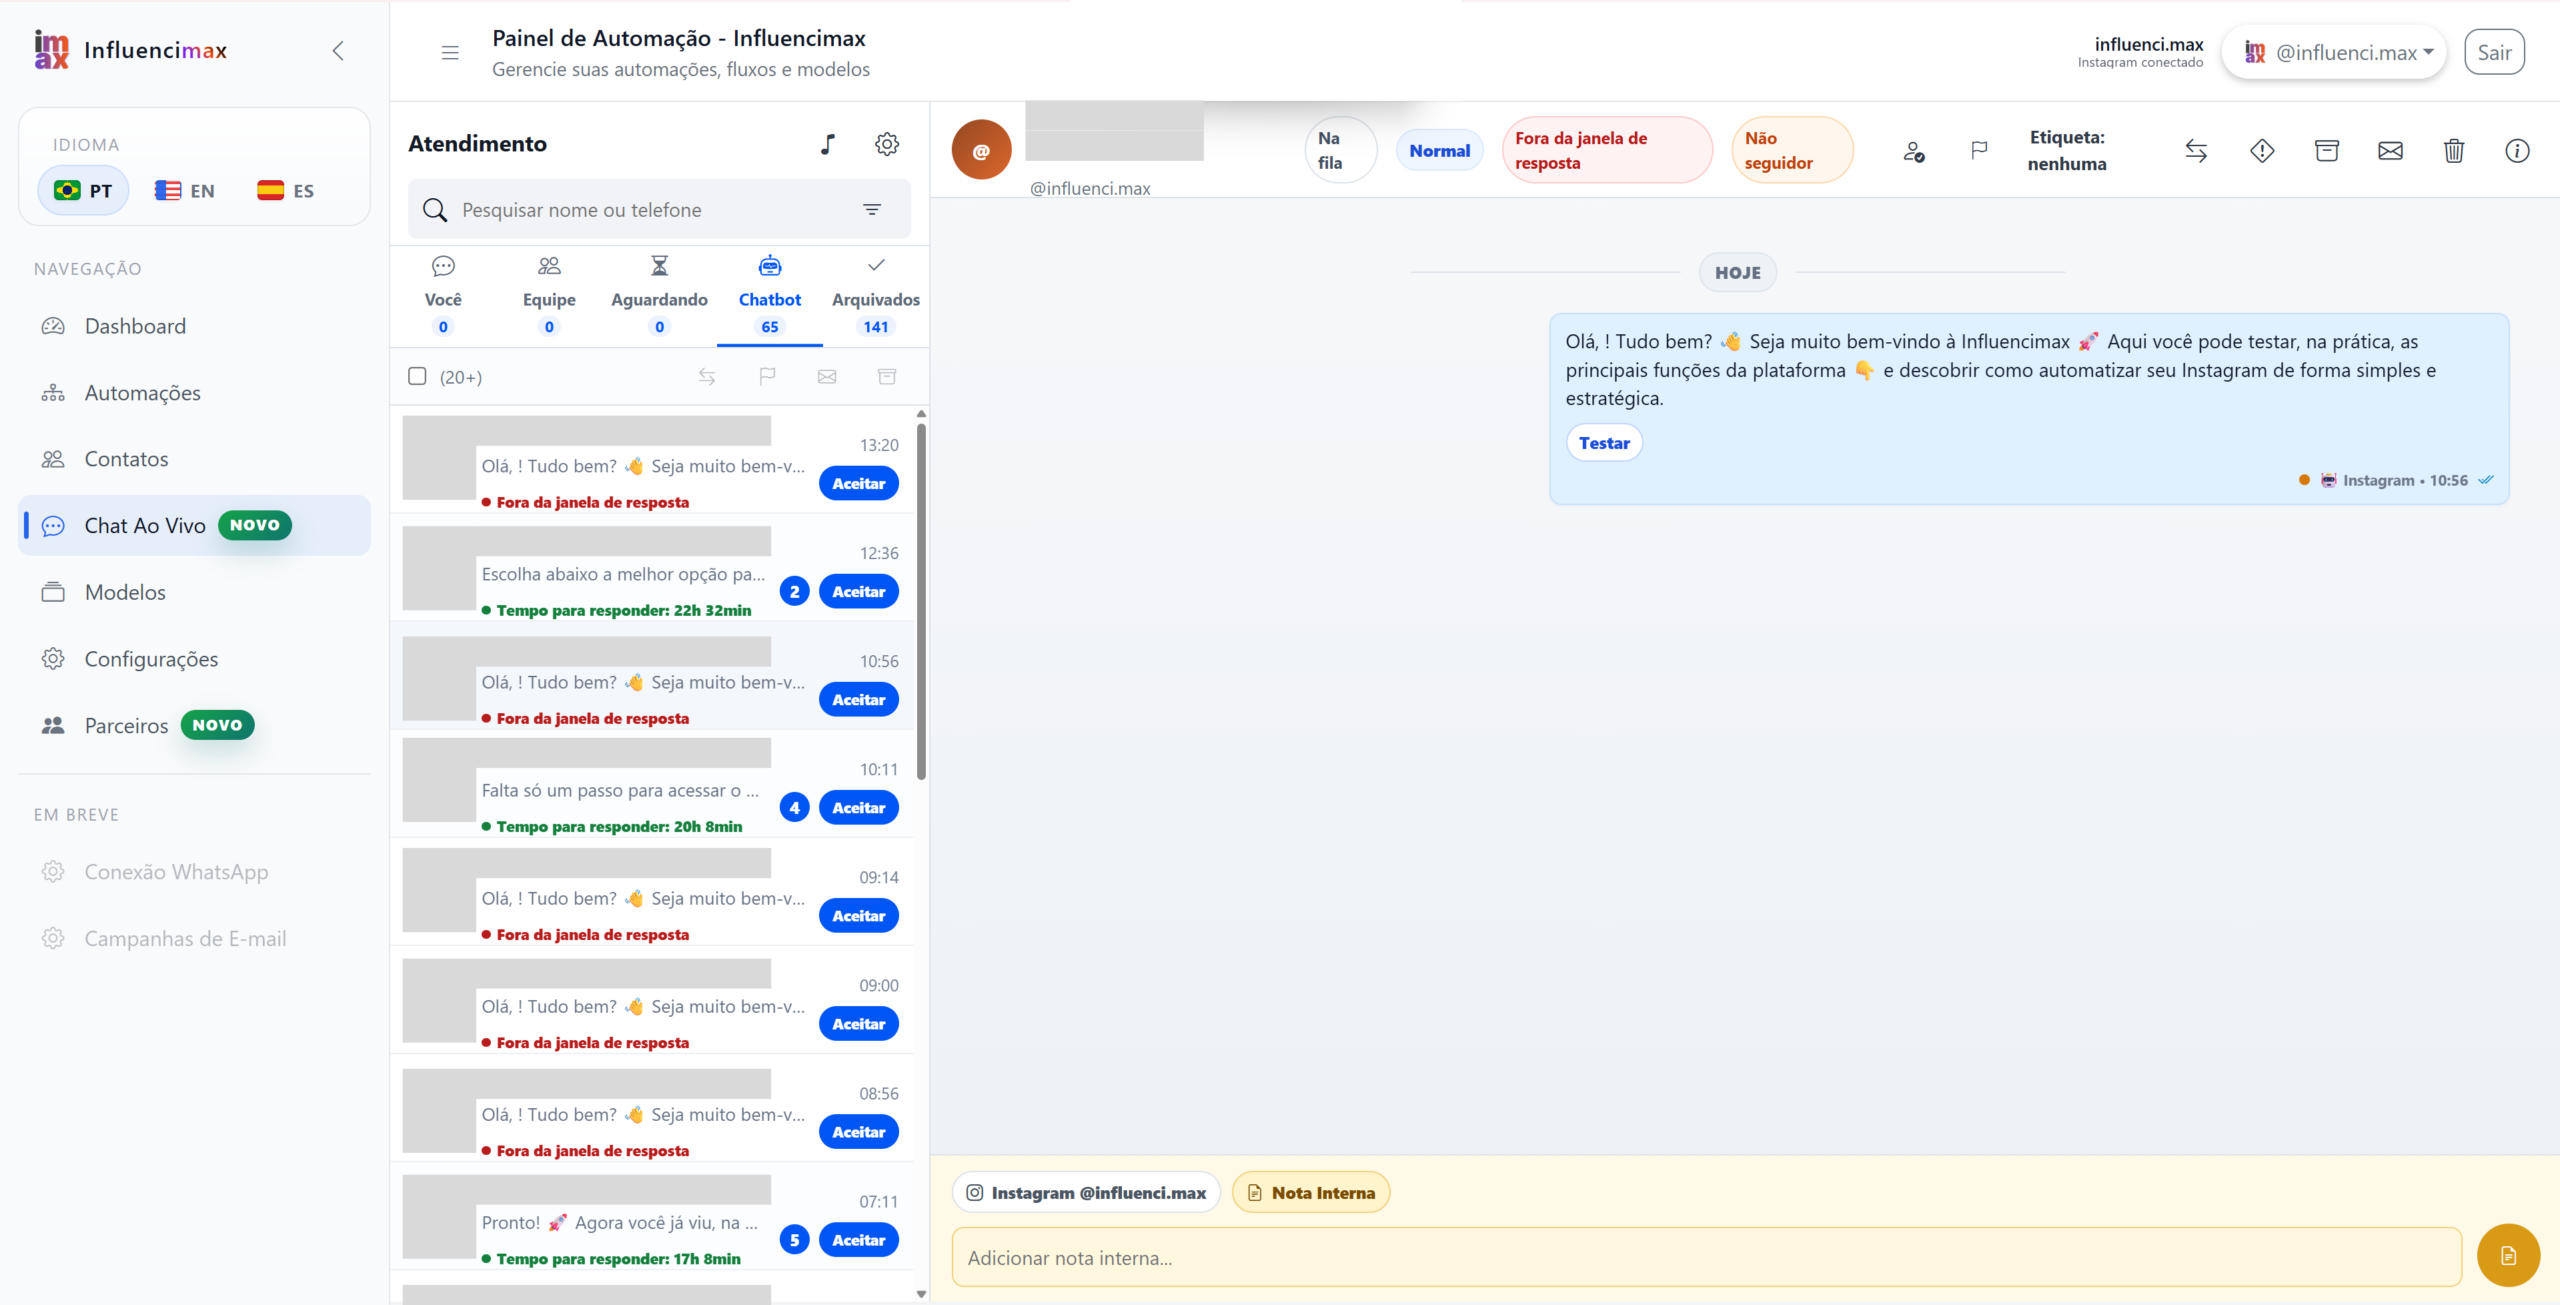Image resolution: width=2560 pixels, height=1305 pixels.
Task: Accept the 12:36 conversation
Action: tap(858, 591)
